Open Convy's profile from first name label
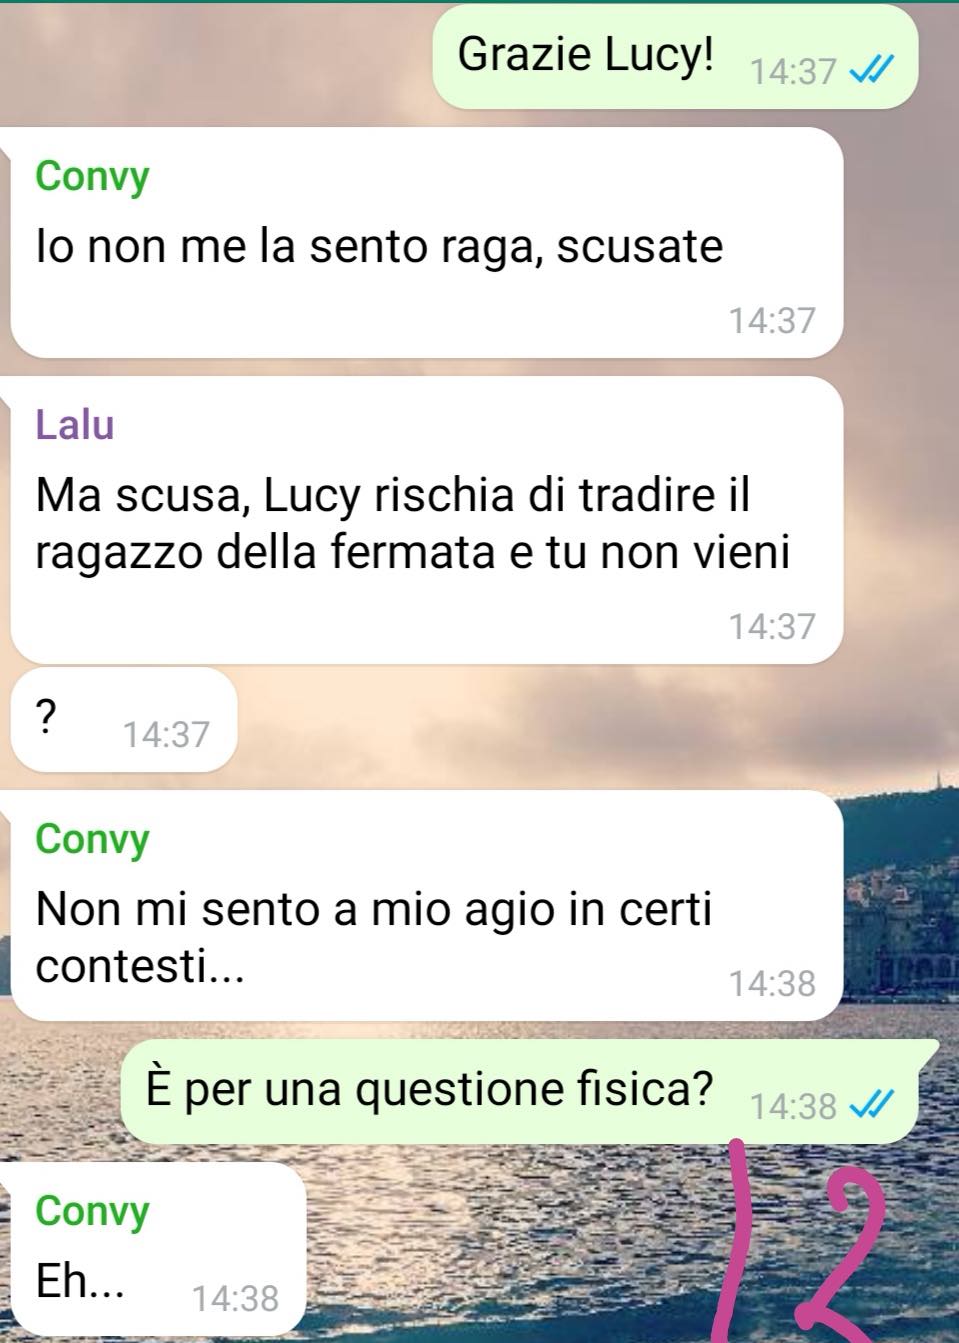Image resolution: width=959 pixels, height=1343 pixels. click(x=92, y=176)
